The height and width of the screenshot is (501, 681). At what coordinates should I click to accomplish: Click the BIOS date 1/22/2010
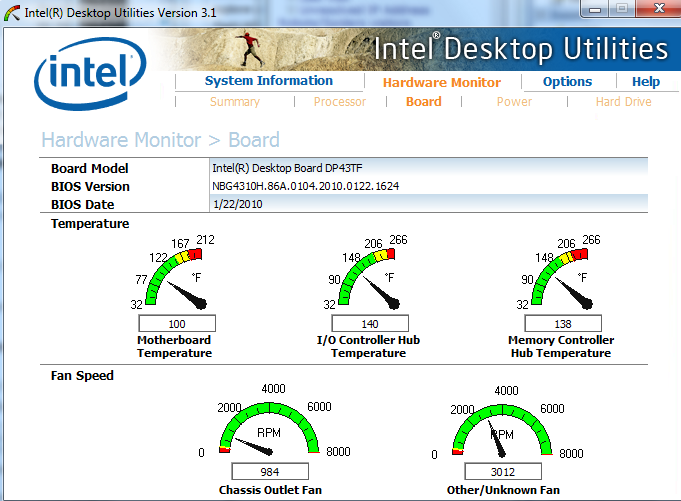238,204
